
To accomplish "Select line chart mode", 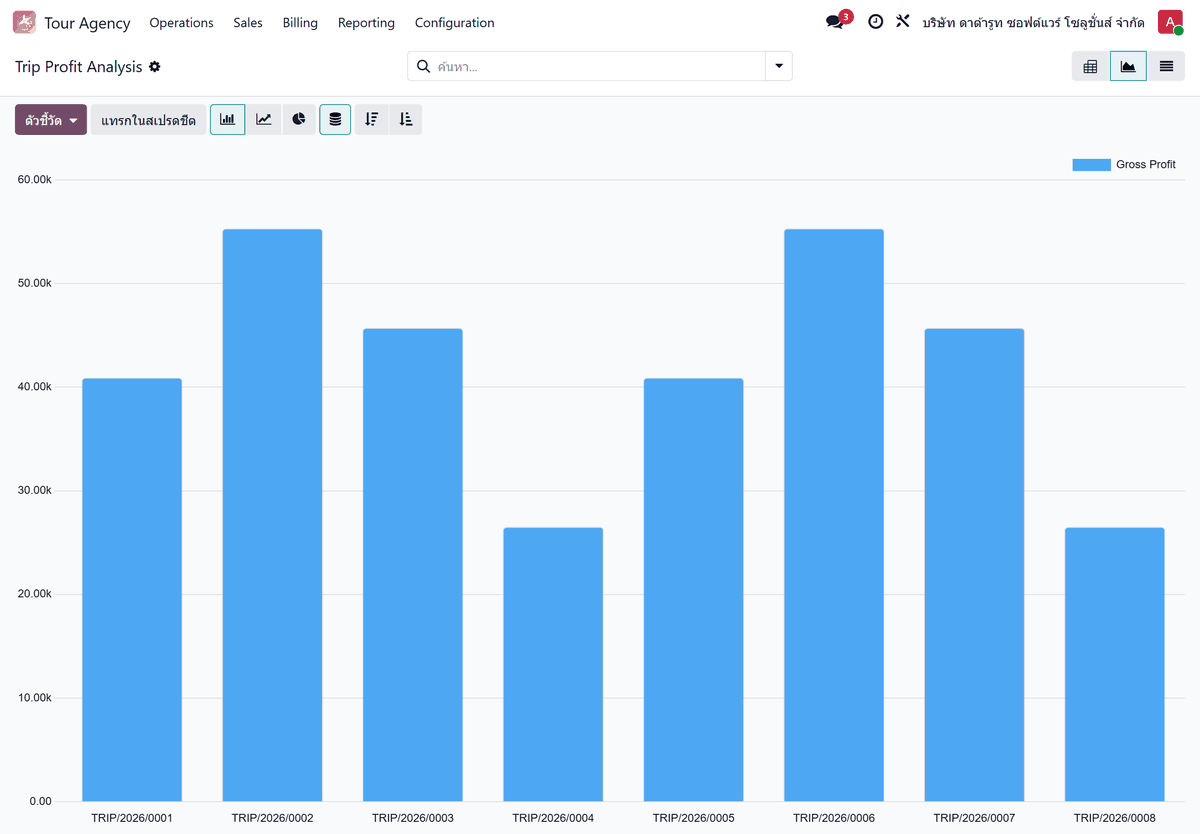I will 263,120.
